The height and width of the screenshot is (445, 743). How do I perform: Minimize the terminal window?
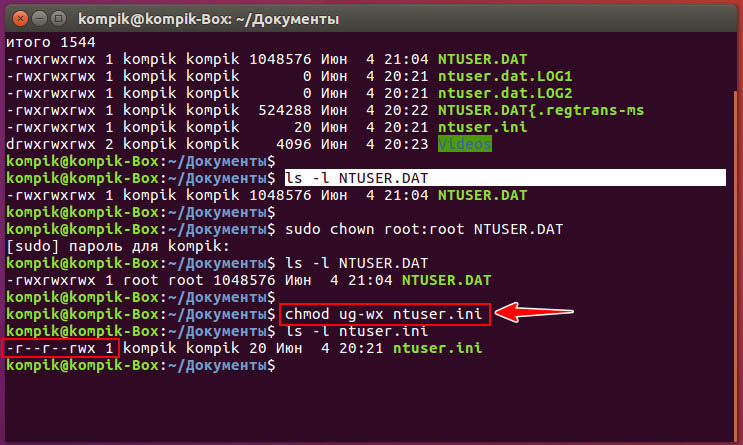(39, 18)
